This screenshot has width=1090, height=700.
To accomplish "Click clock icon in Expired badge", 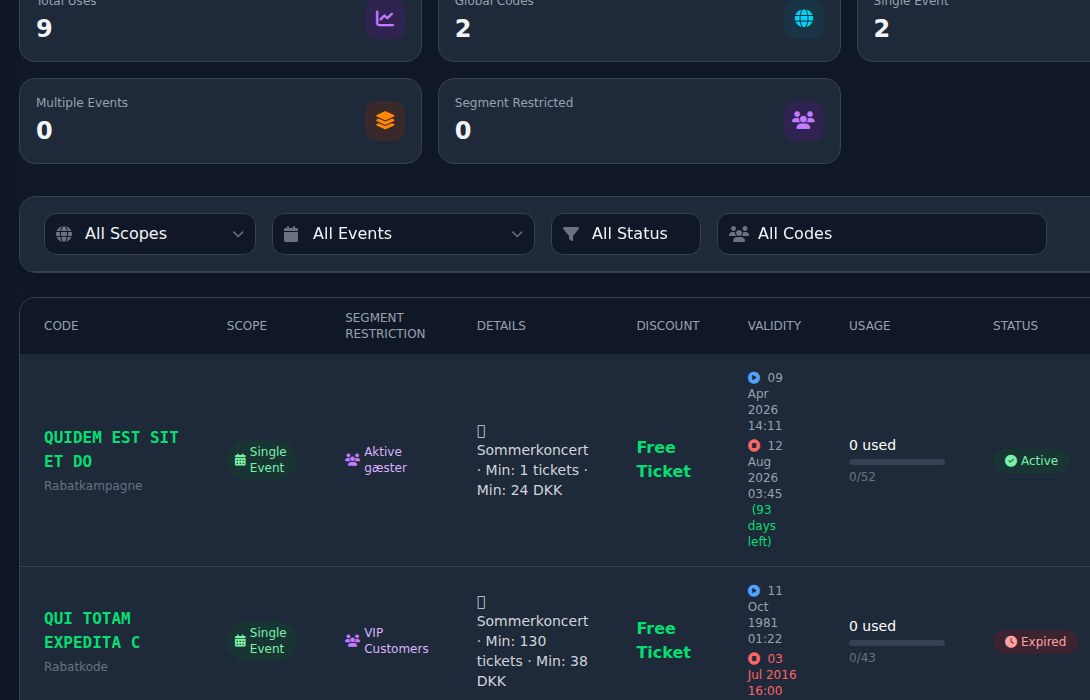I will pos(1011,642).
